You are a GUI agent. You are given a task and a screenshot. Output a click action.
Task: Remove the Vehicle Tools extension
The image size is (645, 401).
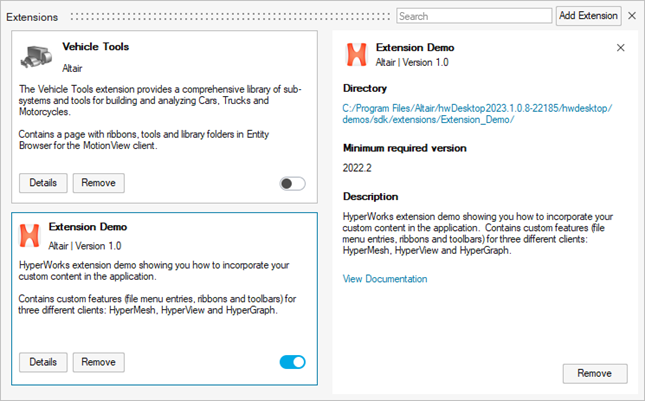[x=99, y=183]
